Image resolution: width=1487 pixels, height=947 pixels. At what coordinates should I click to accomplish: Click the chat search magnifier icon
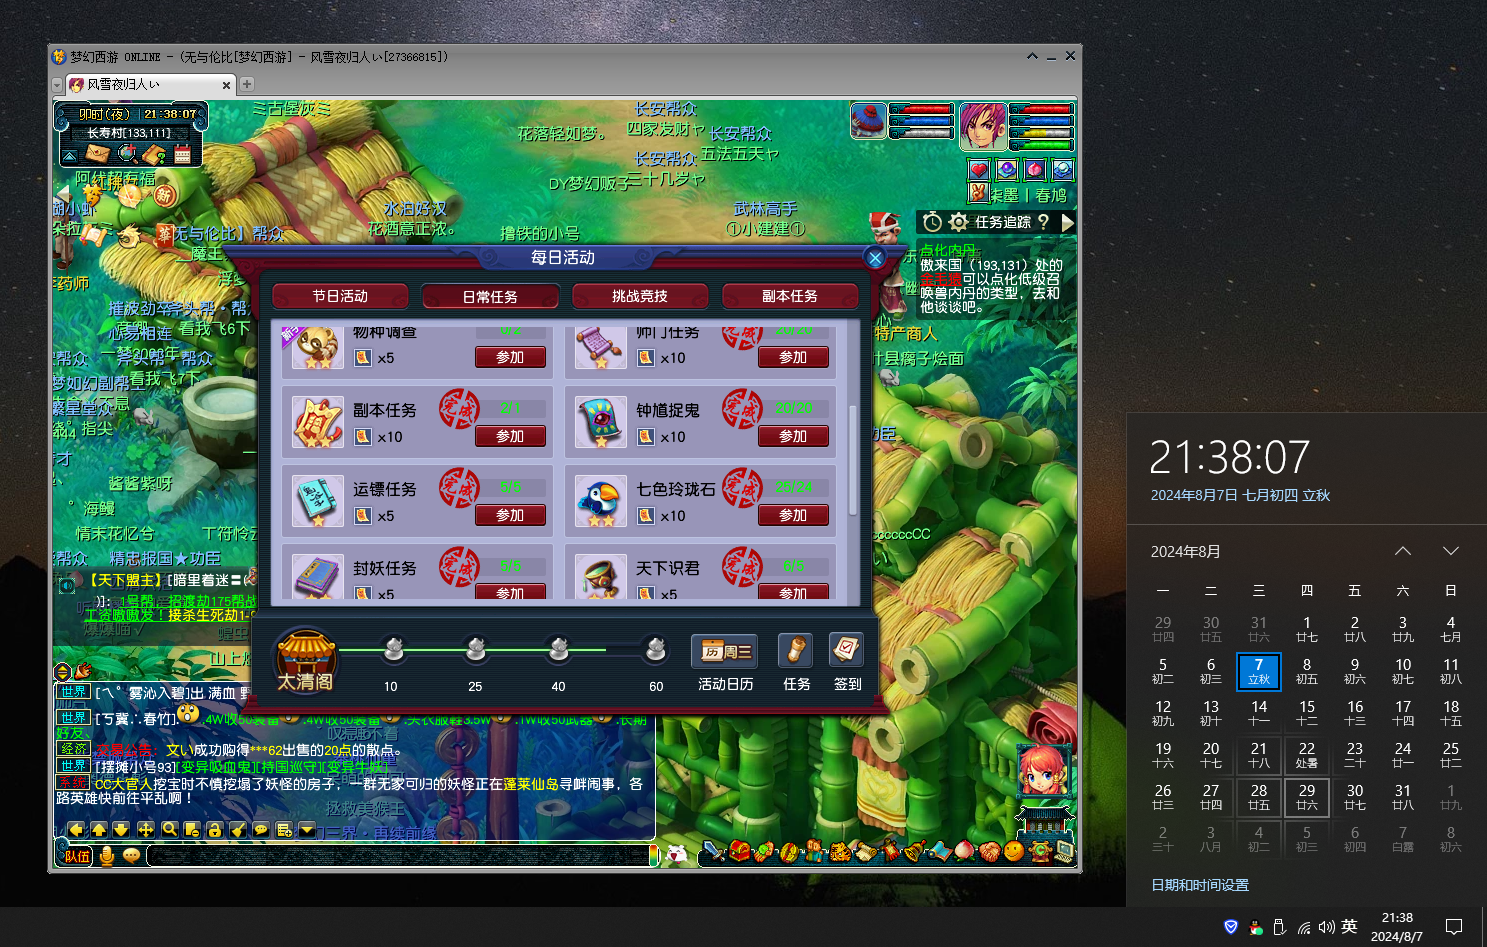[x=169, y=829]
